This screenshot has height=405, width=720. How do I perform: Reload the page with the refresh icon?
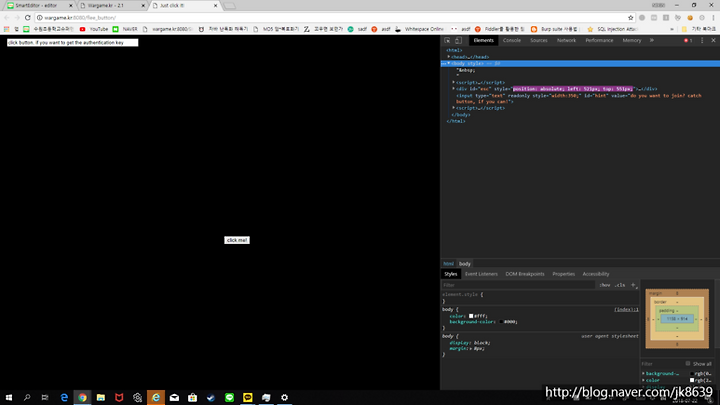(x=28, y=17)
